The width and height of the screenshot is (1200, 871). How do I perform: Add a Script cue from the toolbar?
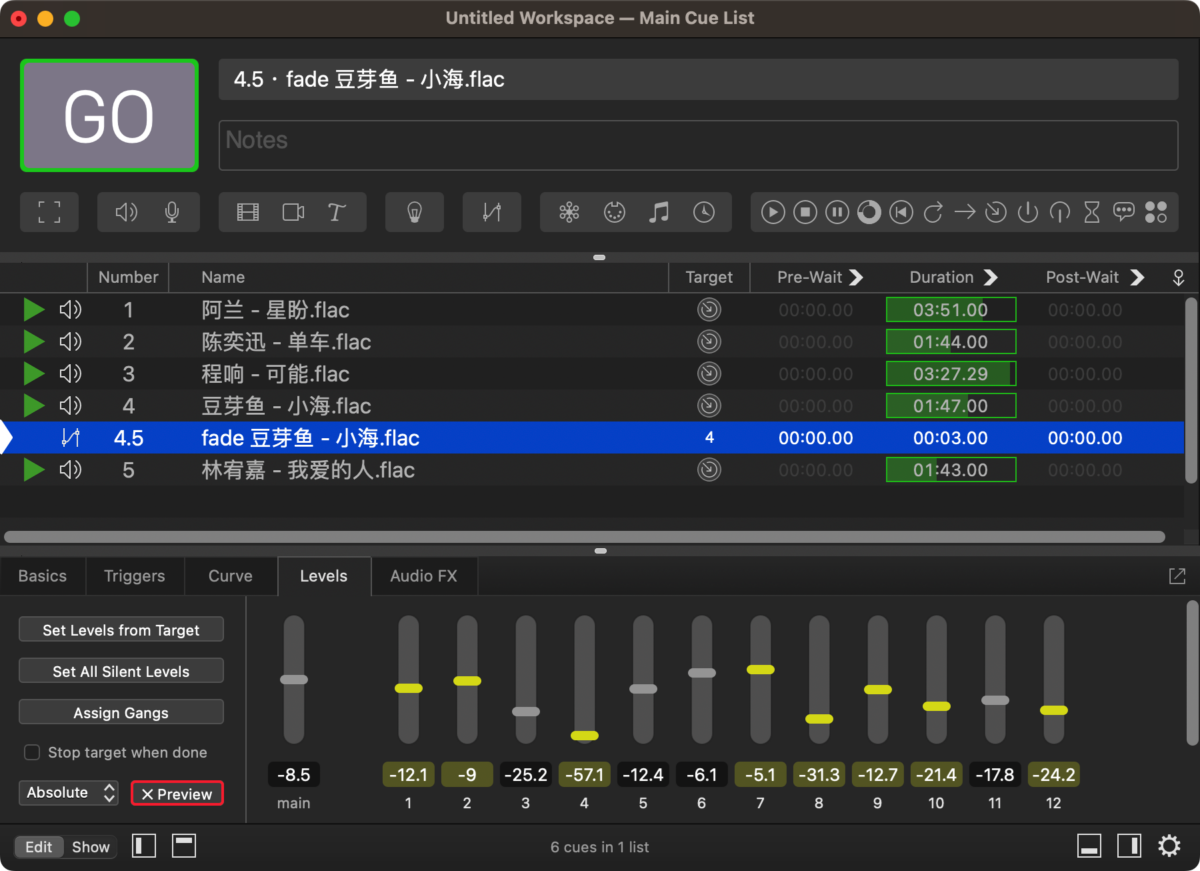pyautogui.click(x=1156, y=212)
